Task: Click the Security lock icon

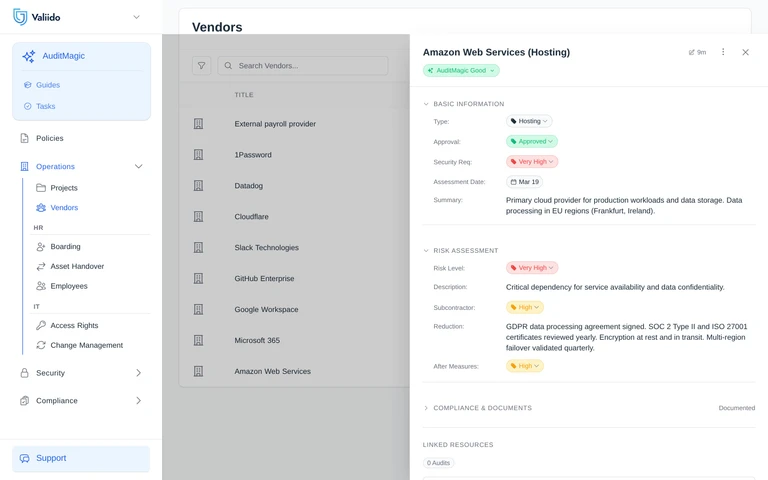Action: click(x=24, y=373)
